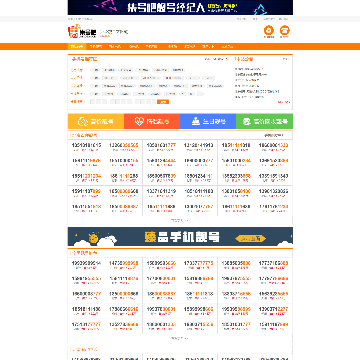
Task: Click the red more link in the news panel
Action: [284, 102]
